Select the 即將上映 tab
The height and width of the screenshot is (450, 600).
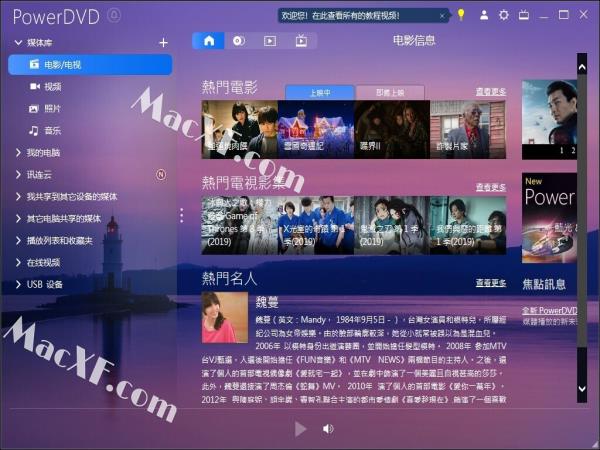[390, 93]
